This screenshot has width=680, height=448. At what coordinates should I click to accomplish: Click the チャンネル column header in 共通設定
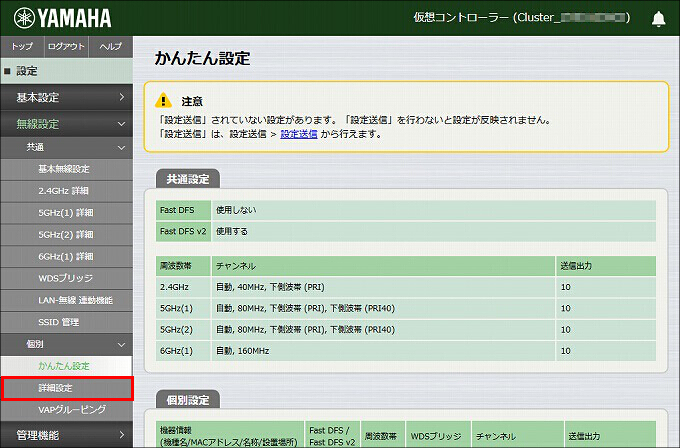point(383,266)
